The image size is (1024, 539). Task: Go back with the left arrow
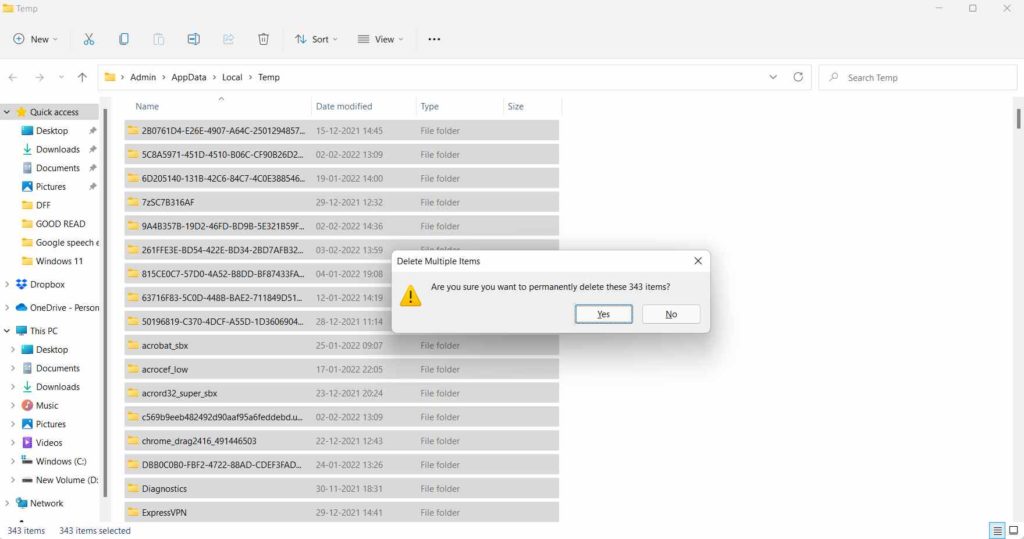[13, 77]
